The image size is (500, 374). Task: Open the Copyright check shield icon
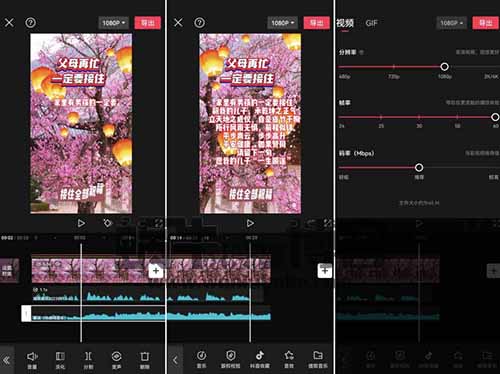tap(230, 359)
